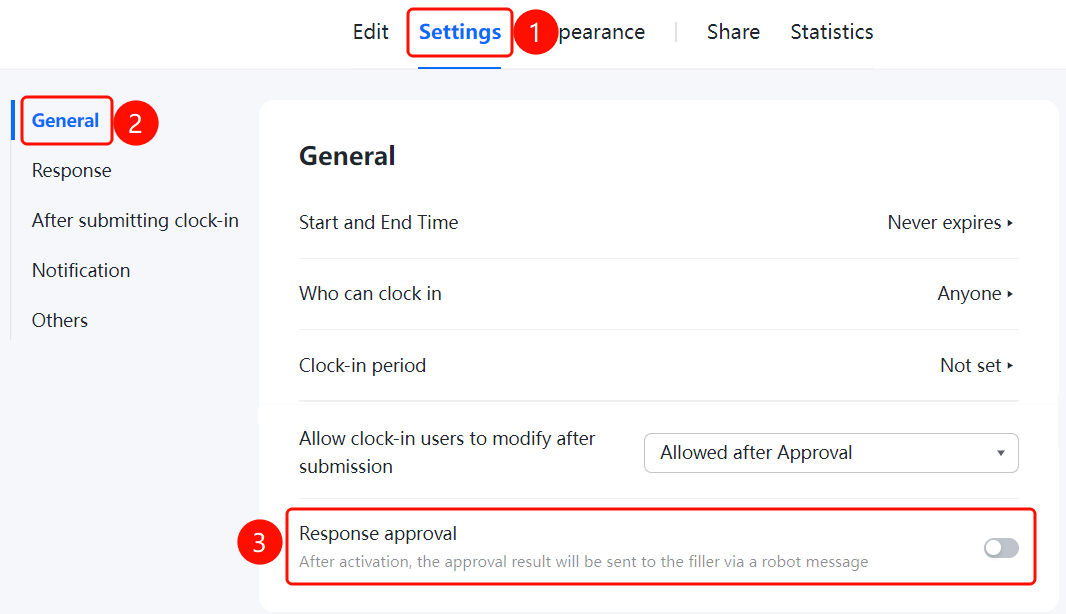Open After submitting clock-in settings

[135, 220]
